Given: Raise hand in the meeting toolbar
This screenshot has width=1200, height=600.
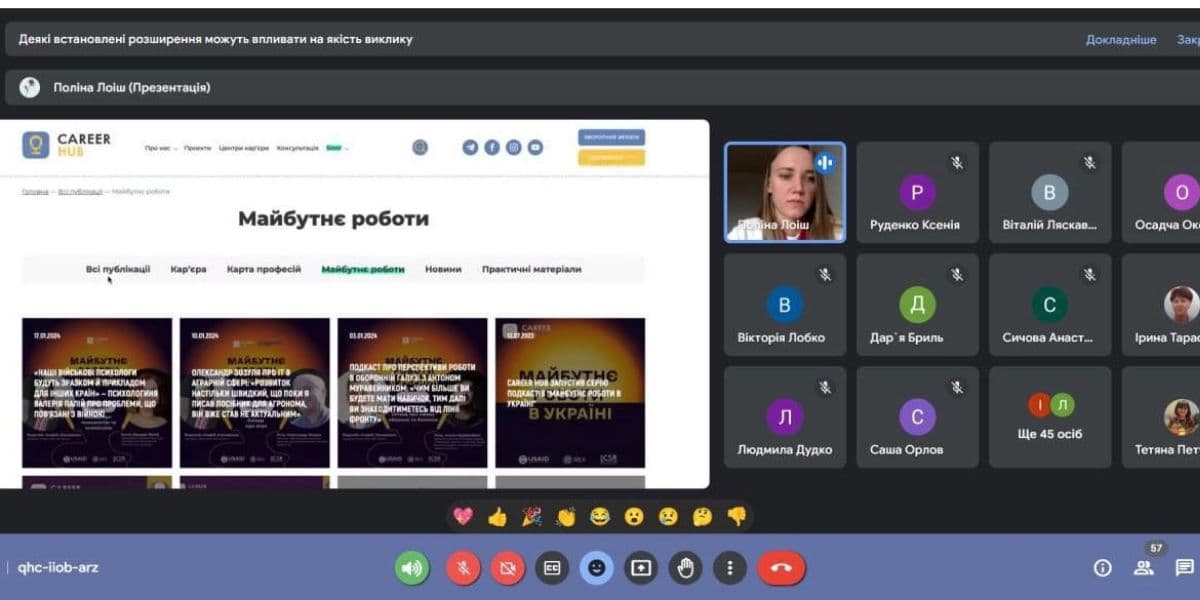Looking at the screenshot, I should [685, 568].
